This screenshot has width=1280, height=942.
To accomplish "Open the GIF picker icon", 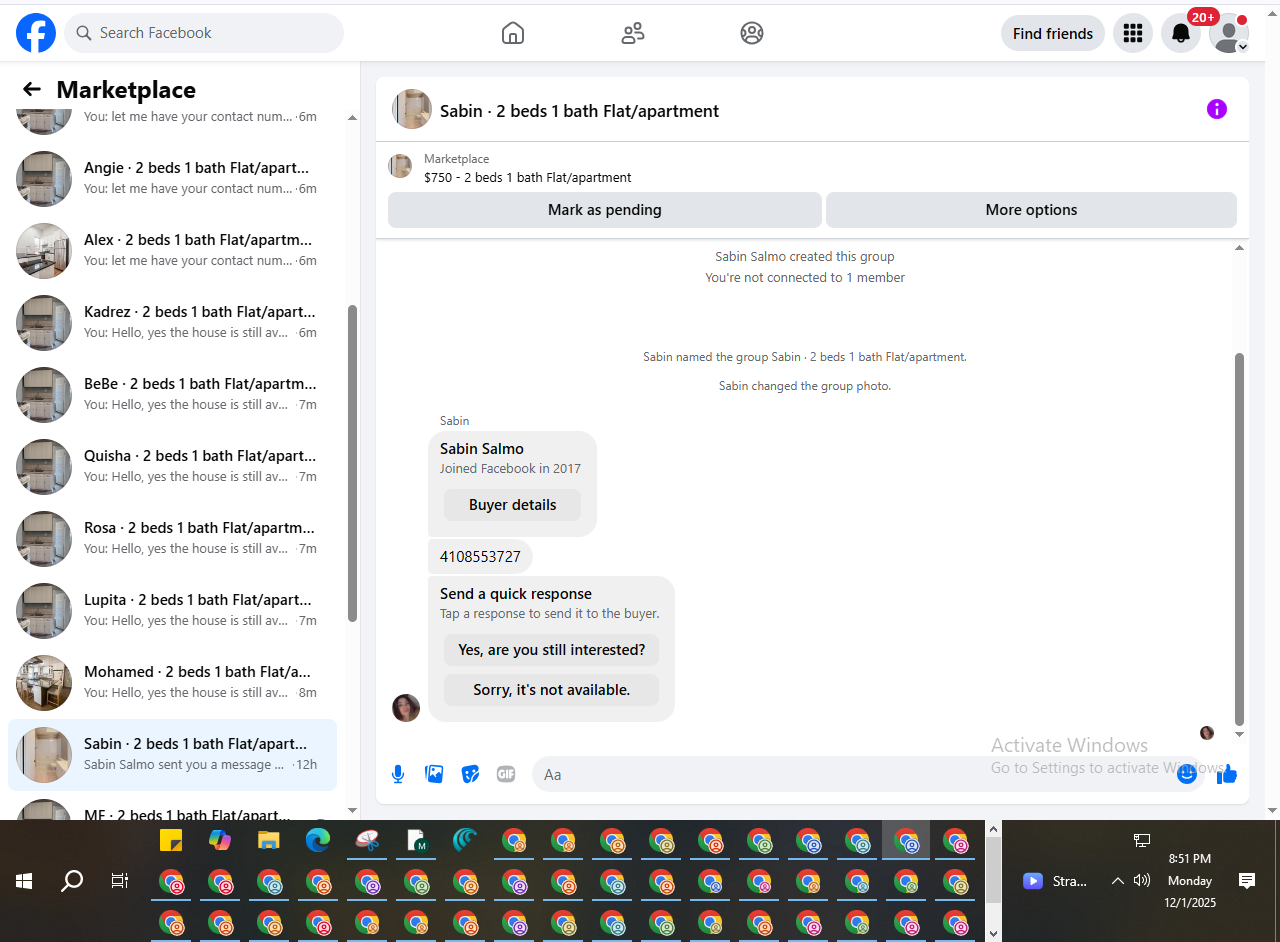I will (506, 774).
